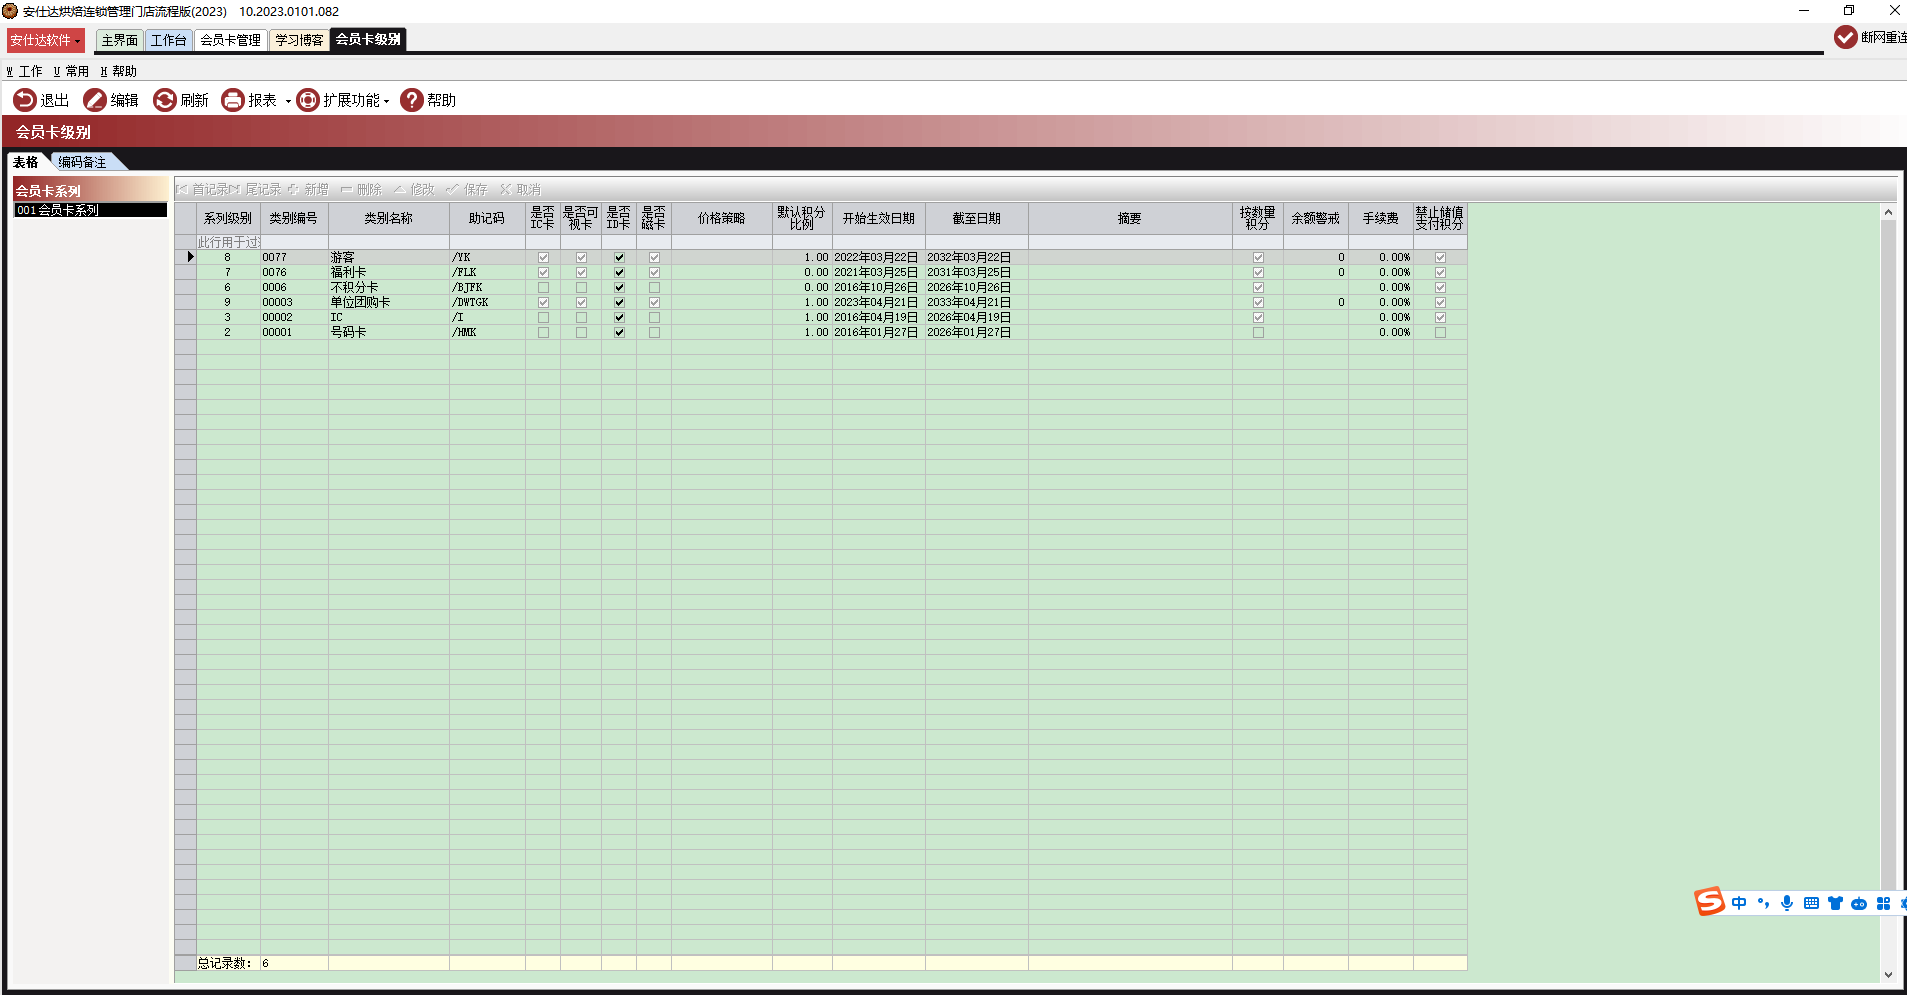The width and height of the screenshot is (1907, 995).
Task: Expand the 报表 dropdown arrow
Action: click(288, 101)
